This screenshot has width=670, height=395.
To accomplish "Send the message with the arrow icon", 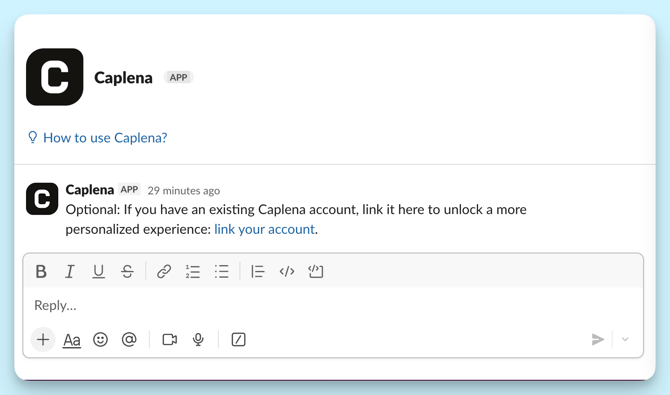I will pyautogui.click(x=598, y=340).
